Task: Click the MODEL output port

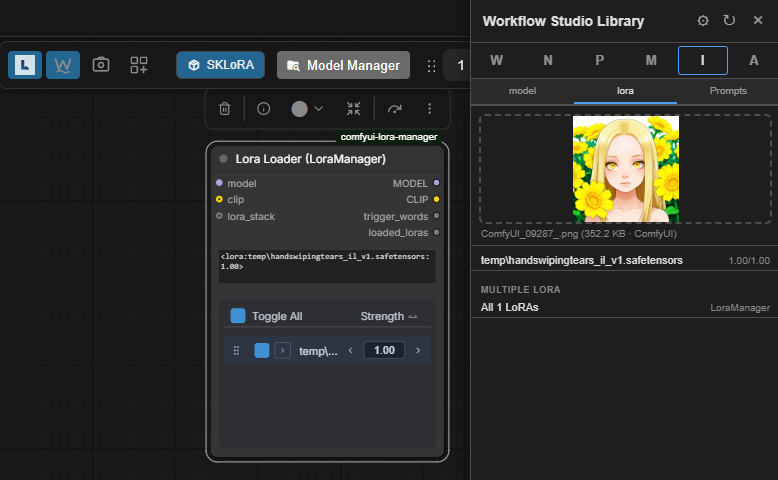Action: click(437, 183)
